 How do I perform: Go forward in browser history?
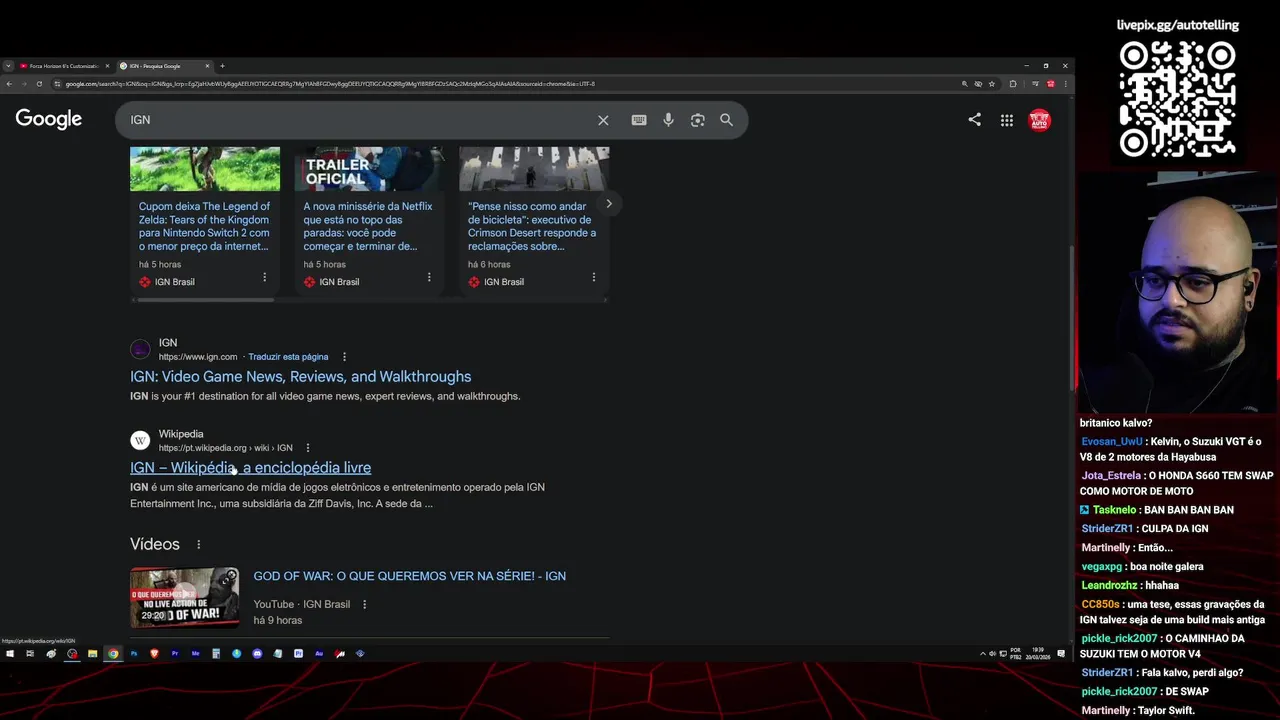coord(24,84)
